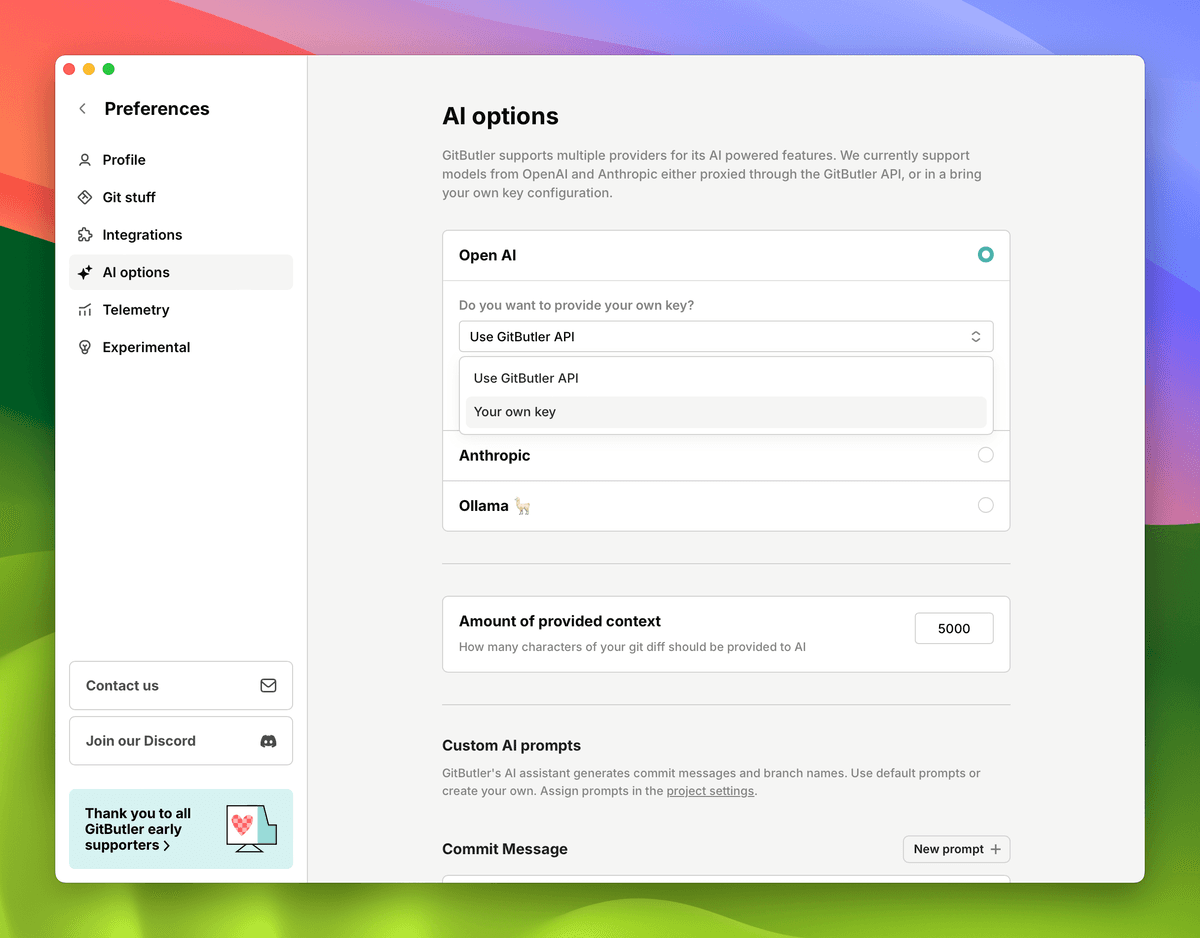
Task: Select Ollama as the AI provider
Action: click(986, 505)
